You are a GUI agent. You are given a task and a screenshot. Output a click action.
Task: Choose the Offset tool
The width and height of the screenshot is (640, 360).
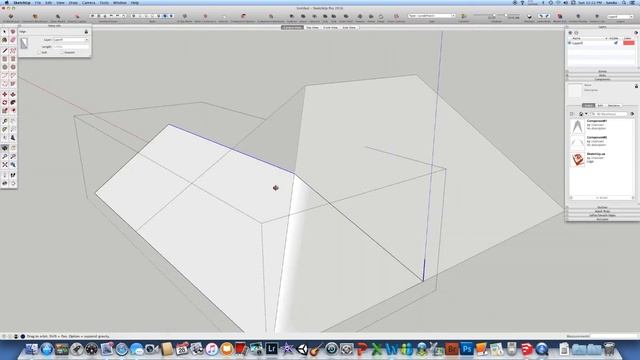point(13,111)
